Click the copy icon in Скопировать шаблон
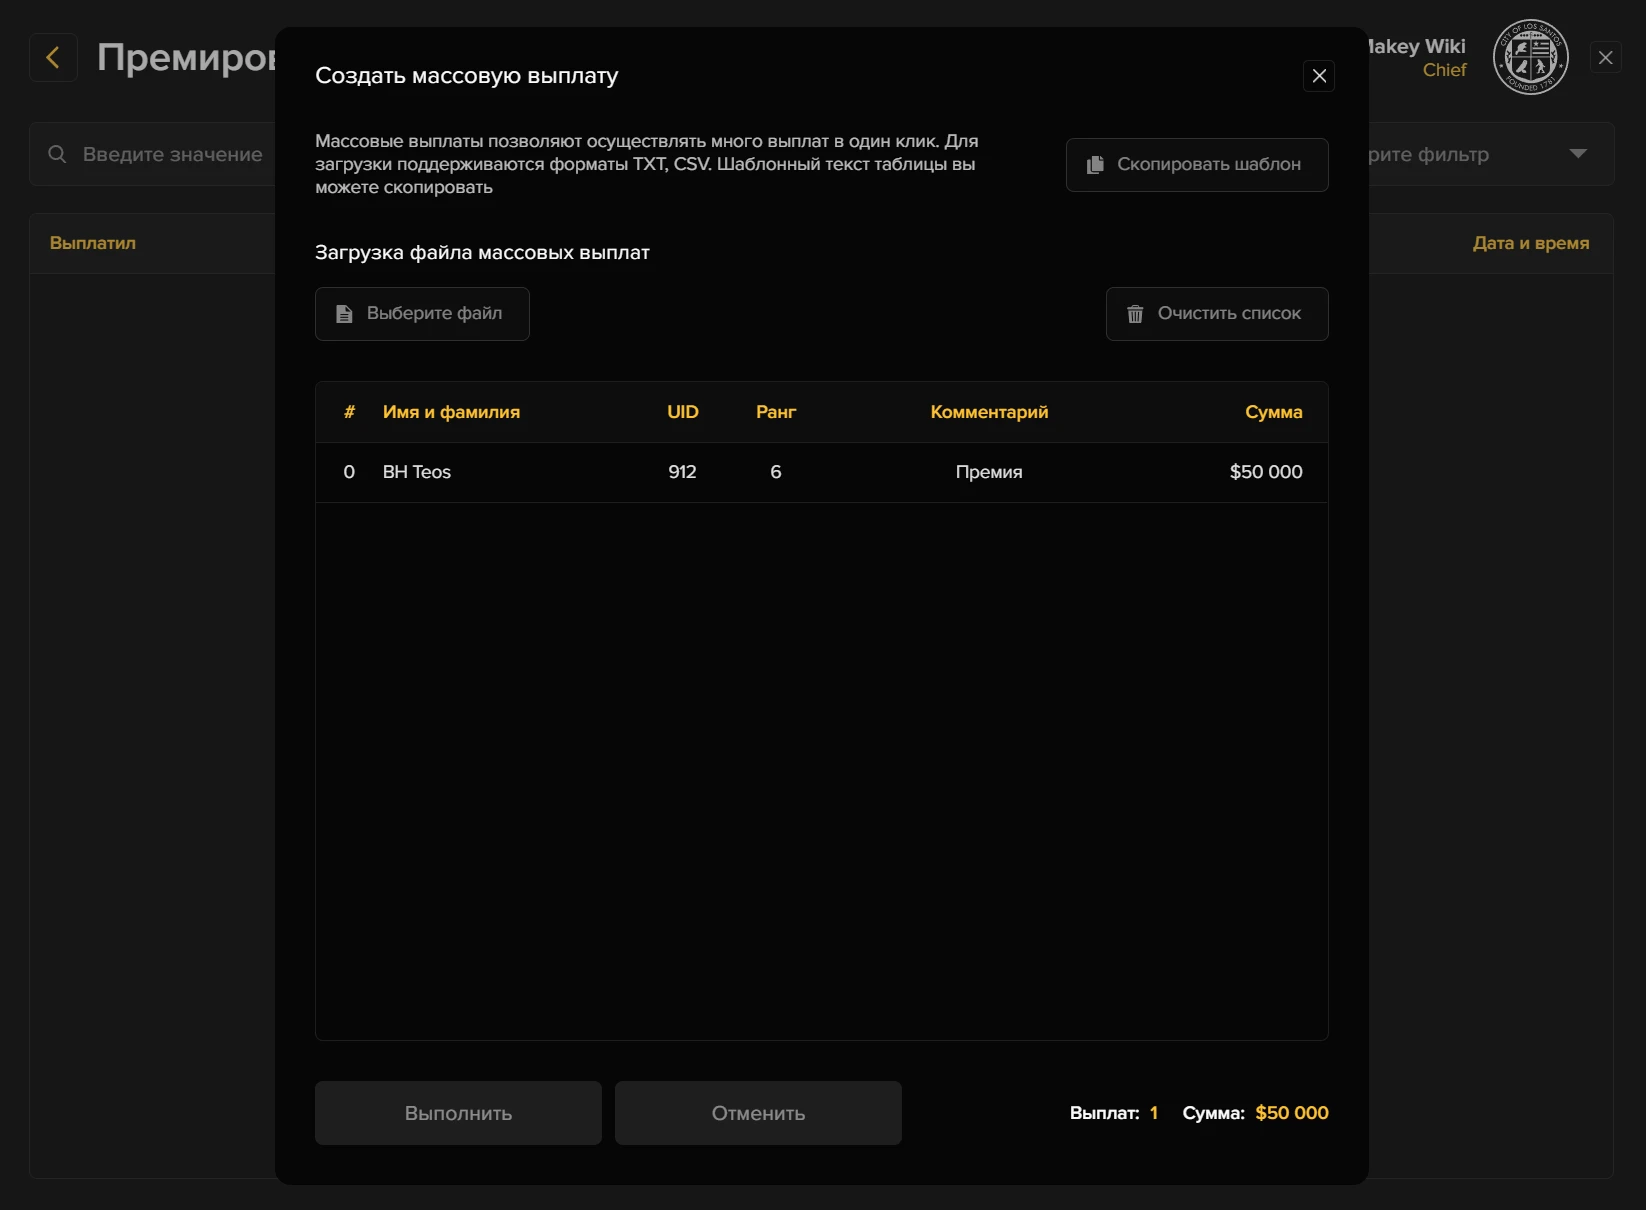This screenshot has width=1646, height=1210. tap(1095, 165)
